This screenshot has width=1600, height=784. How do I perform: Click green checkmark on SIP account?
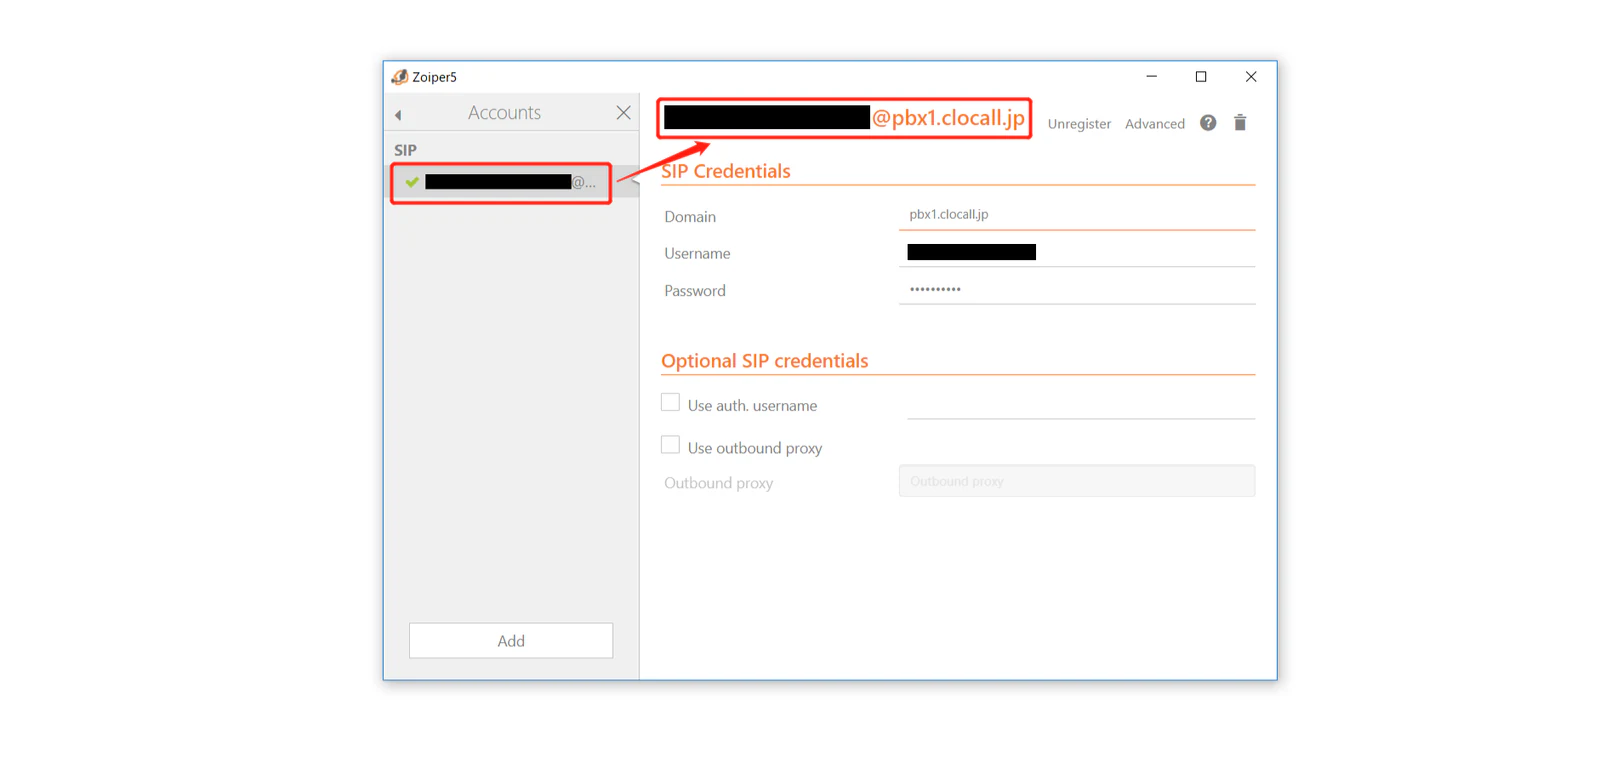[x=412, y=182]
